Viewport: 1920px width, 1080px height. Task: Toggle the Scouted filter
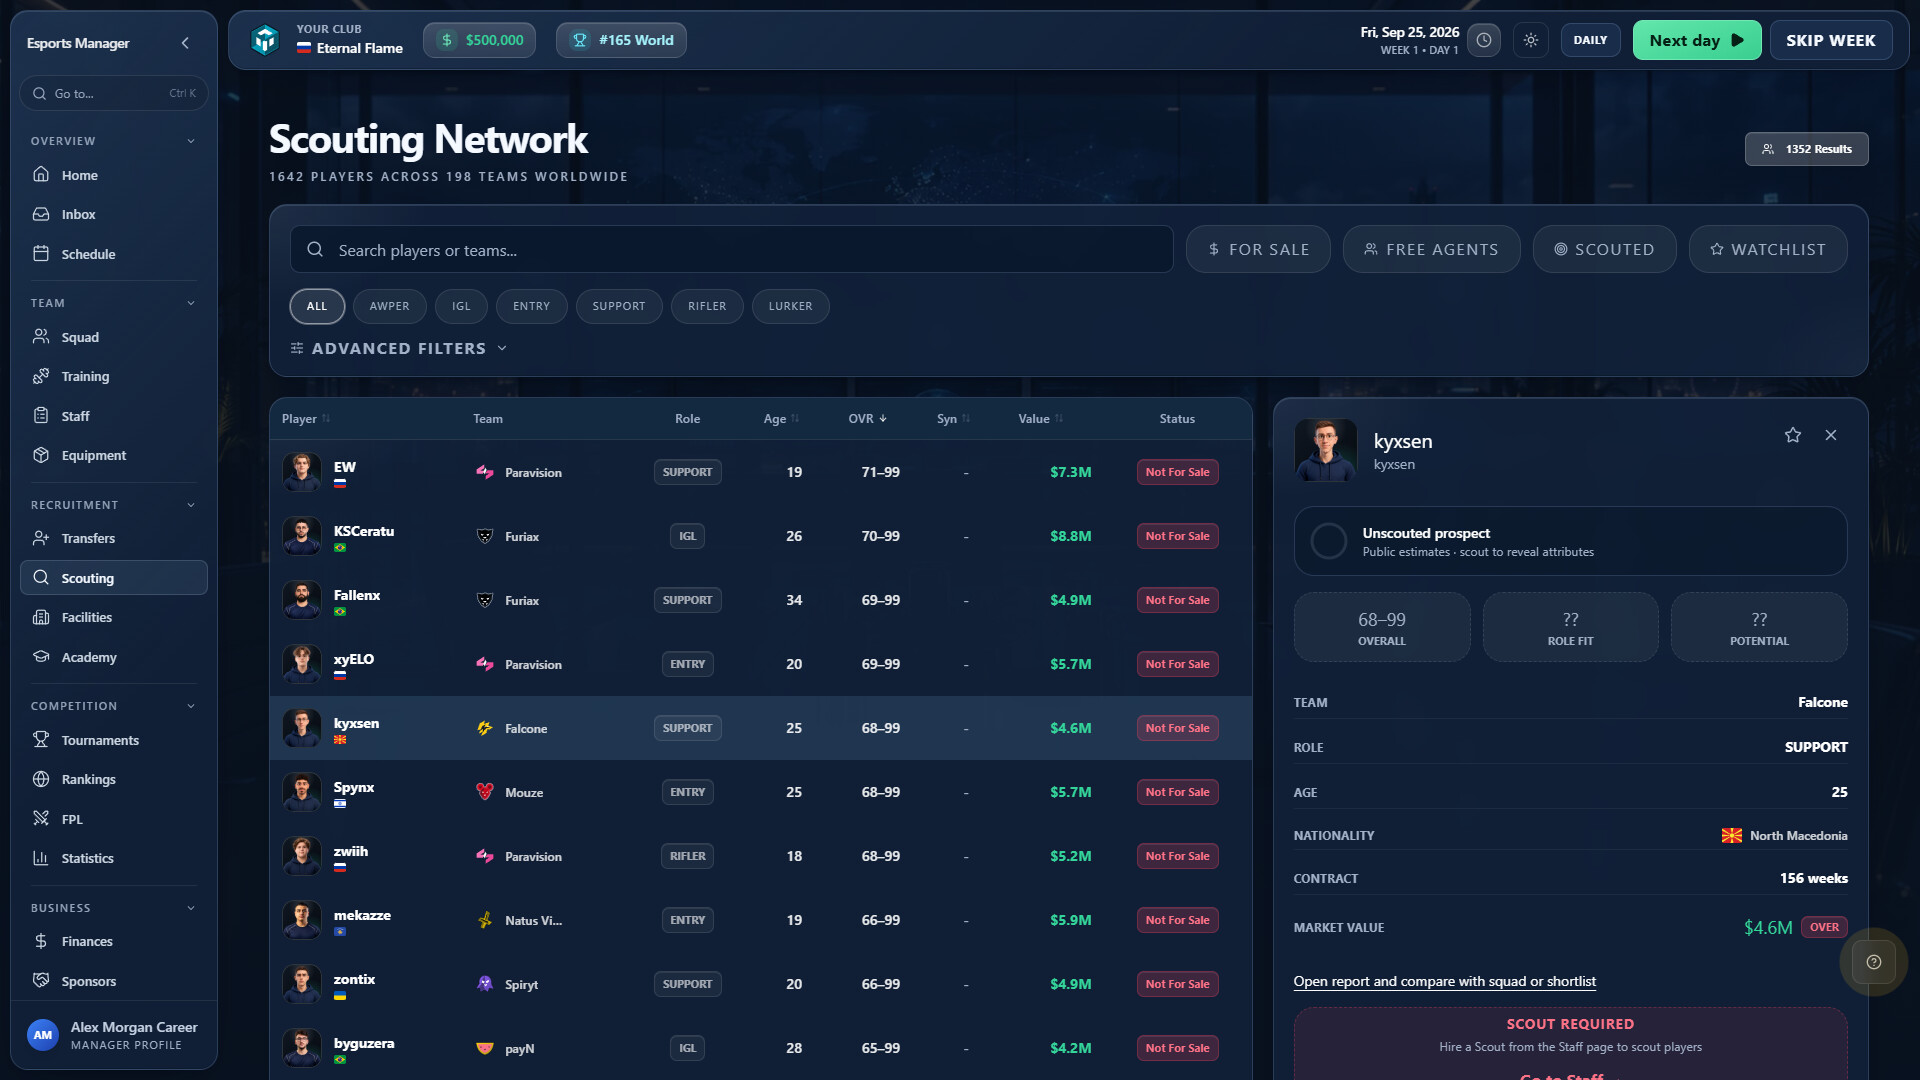(1604, 249)
